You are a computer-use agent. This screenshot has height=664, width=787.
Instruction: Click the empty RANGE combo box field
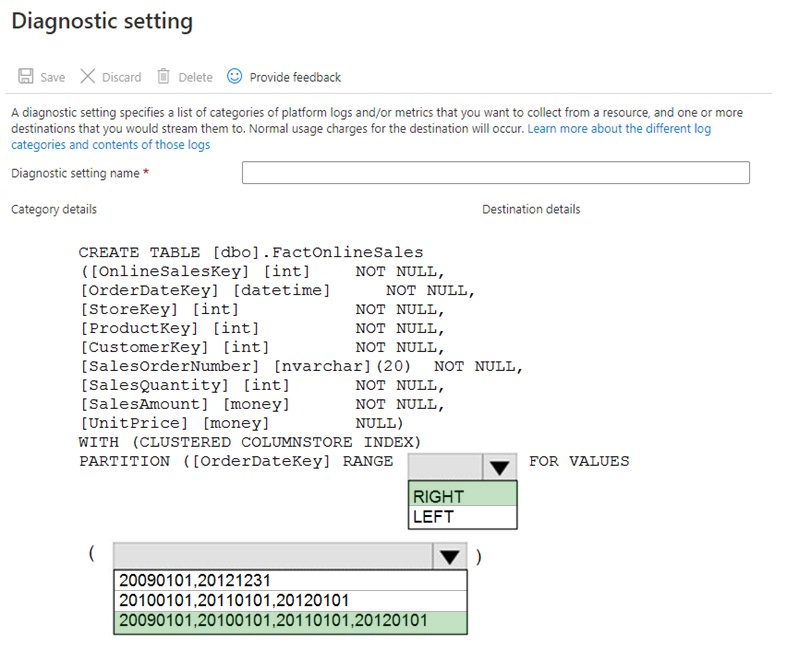coord(446,467)
